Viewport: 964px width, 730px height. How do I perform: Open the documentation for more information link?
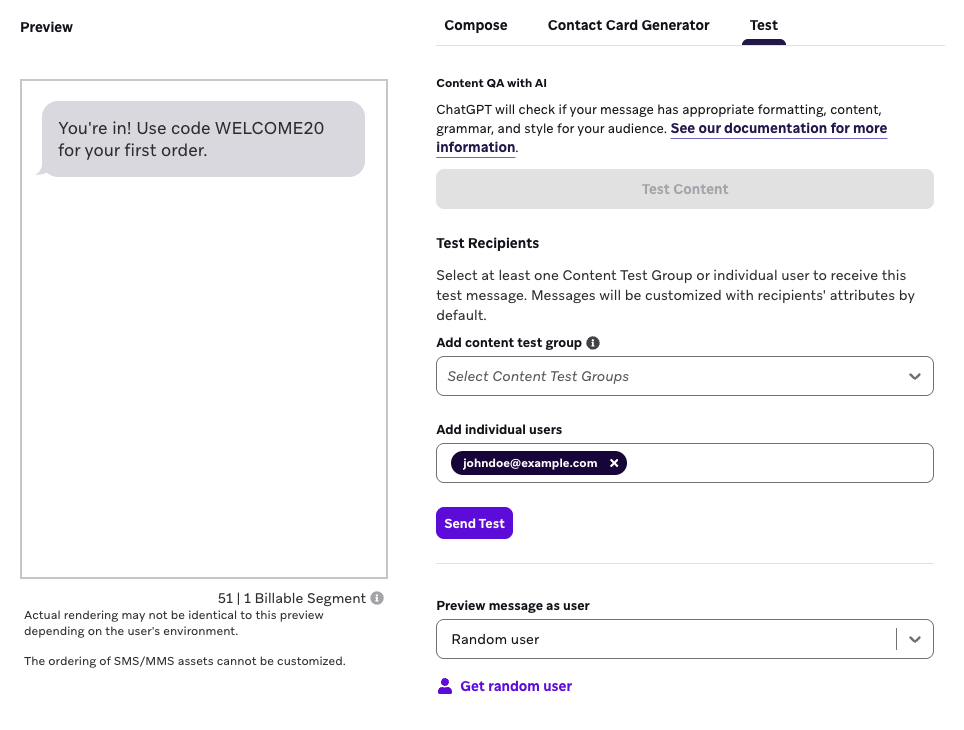point(662,138)
